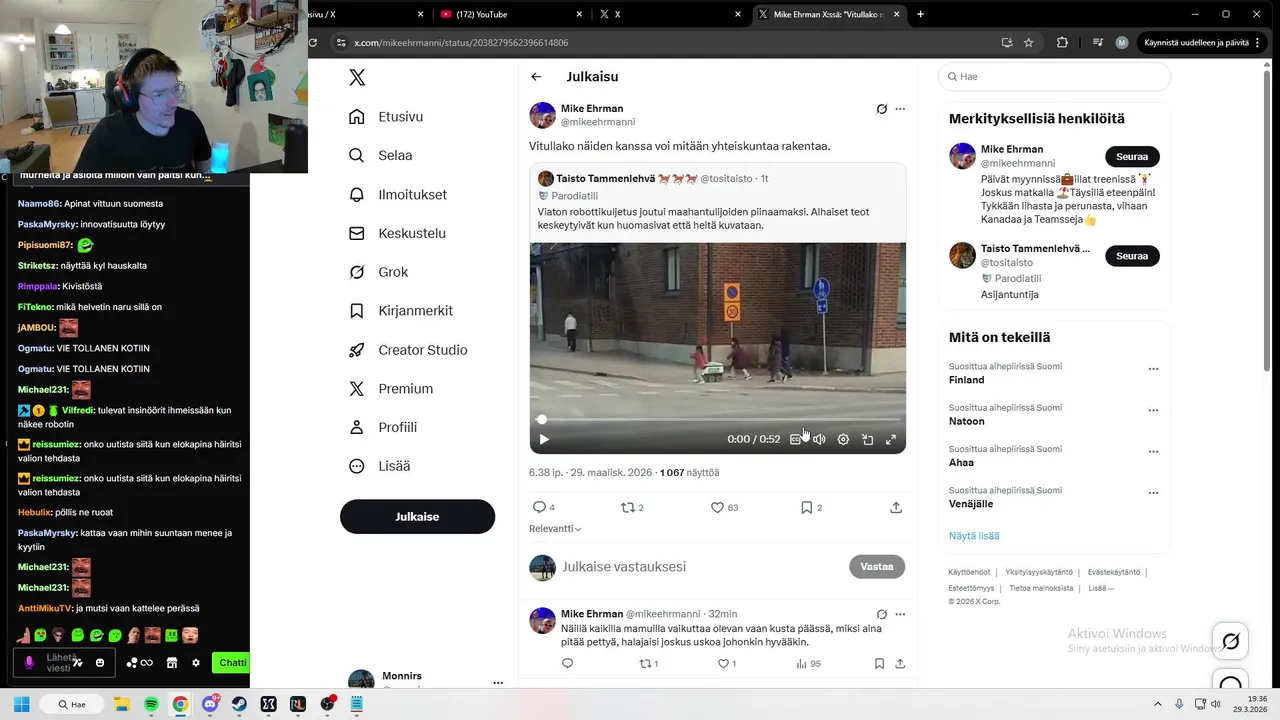The width and height of the screenshot is (1280, 720).
Task: Click the video progress bar scrubber
Action: [541, 420]
